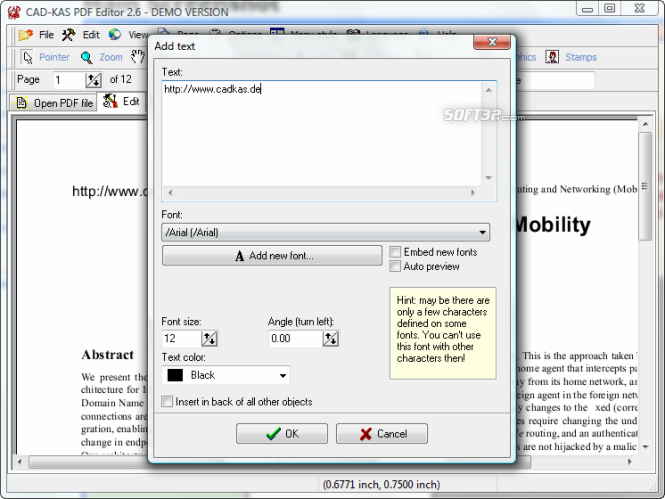Maximize the PDF Editor window
The width and height of the screenshot is (665, 499).
[x=609, y=8]
